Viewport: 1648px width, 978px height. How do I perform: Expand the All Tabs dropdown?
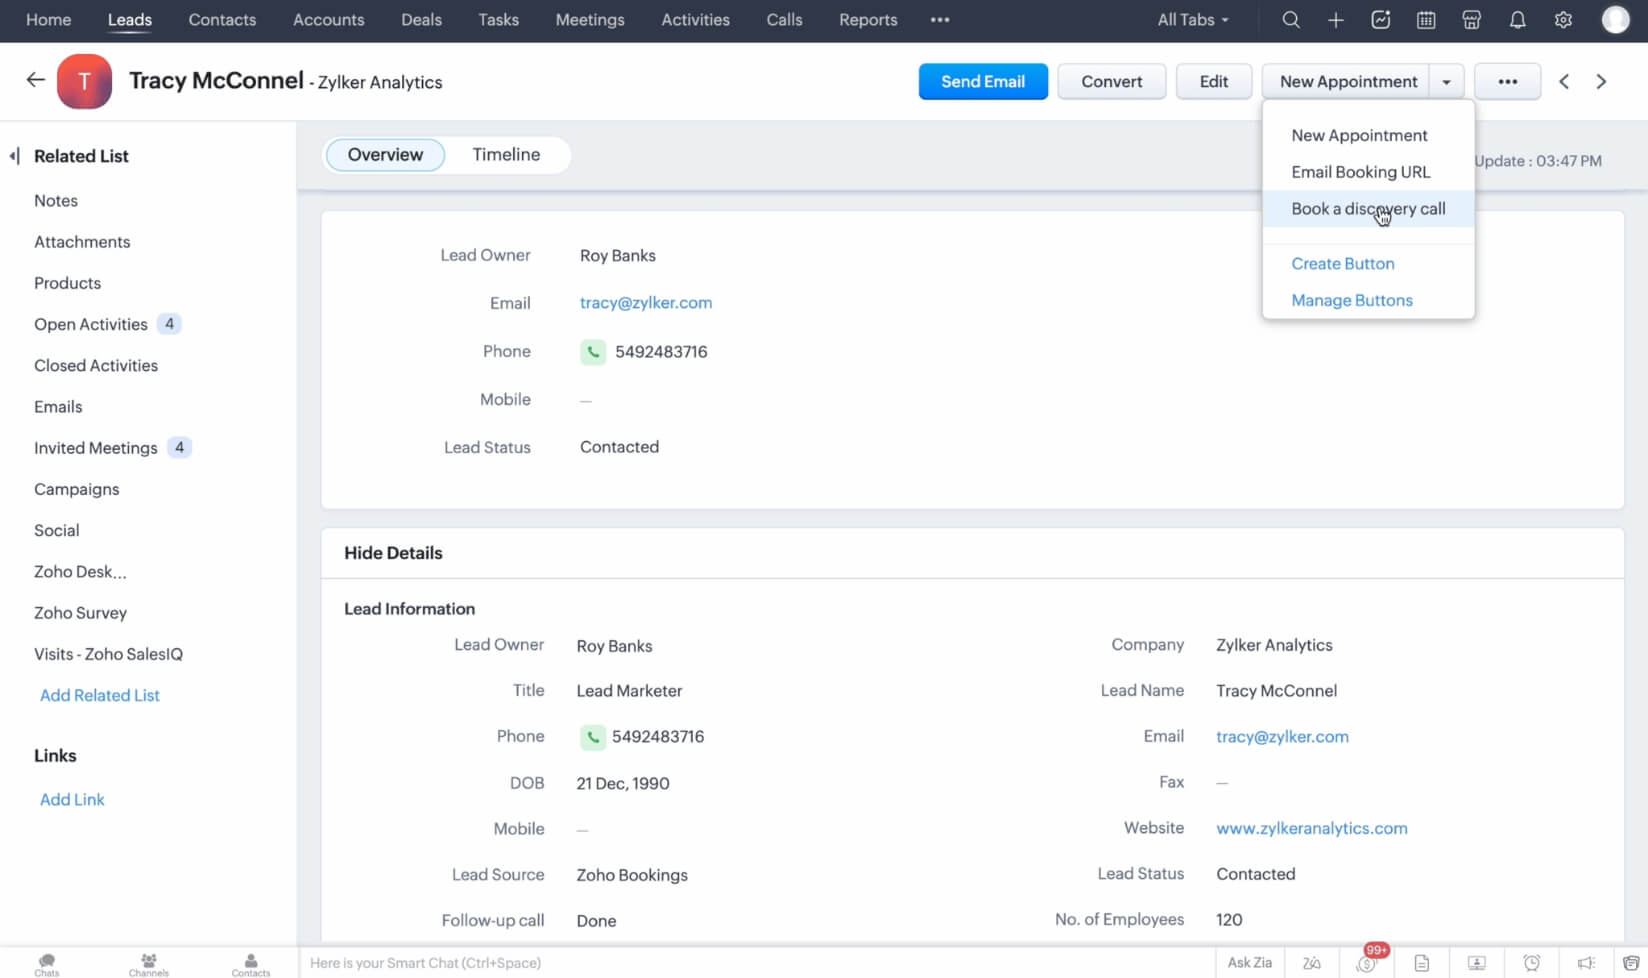point(1193,20)
